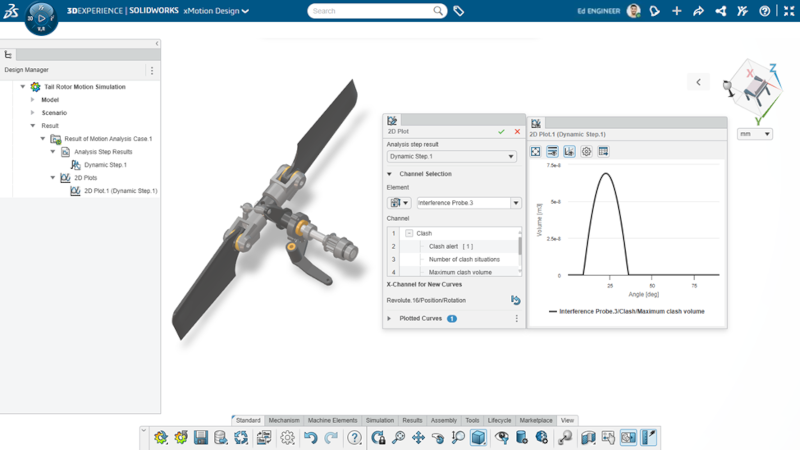The image size is (800, 450).
Task: Toggle the legend display button in plot toolbar
Action: (552, 152)
